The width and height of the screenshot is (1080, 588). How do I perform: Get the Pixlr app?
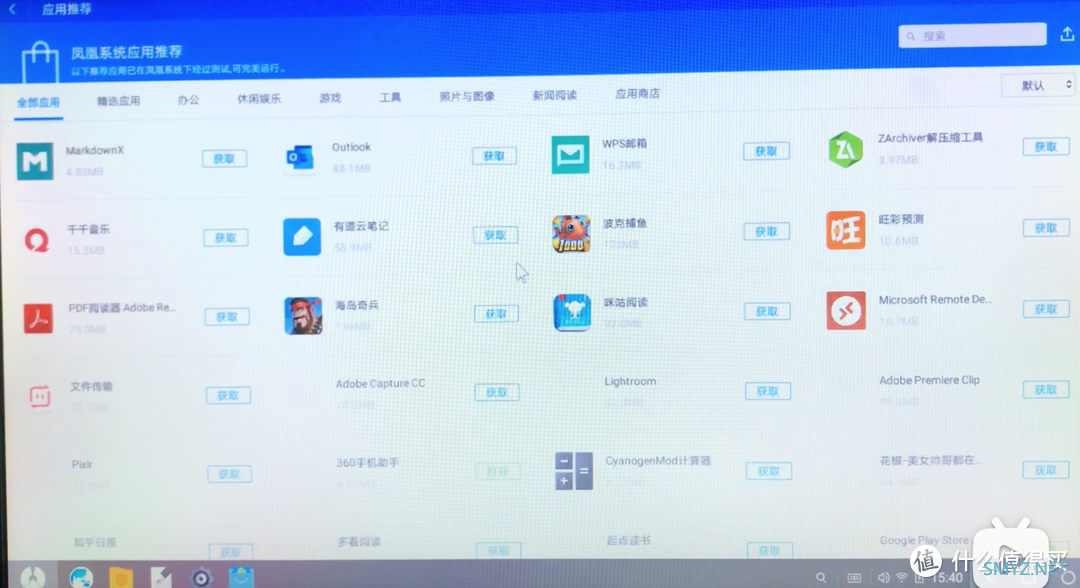coord(229,474)
